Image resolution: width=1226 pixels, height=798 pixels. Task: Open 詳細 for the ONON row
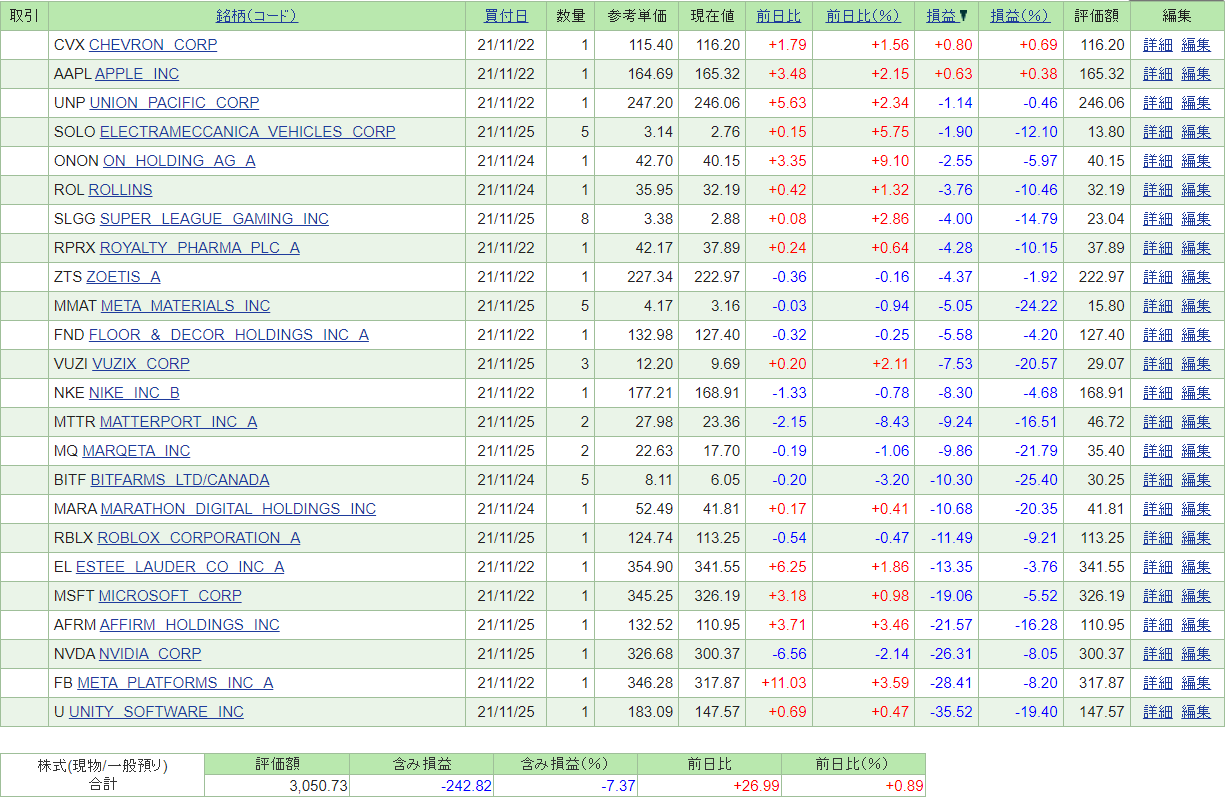coord(1158,161)
